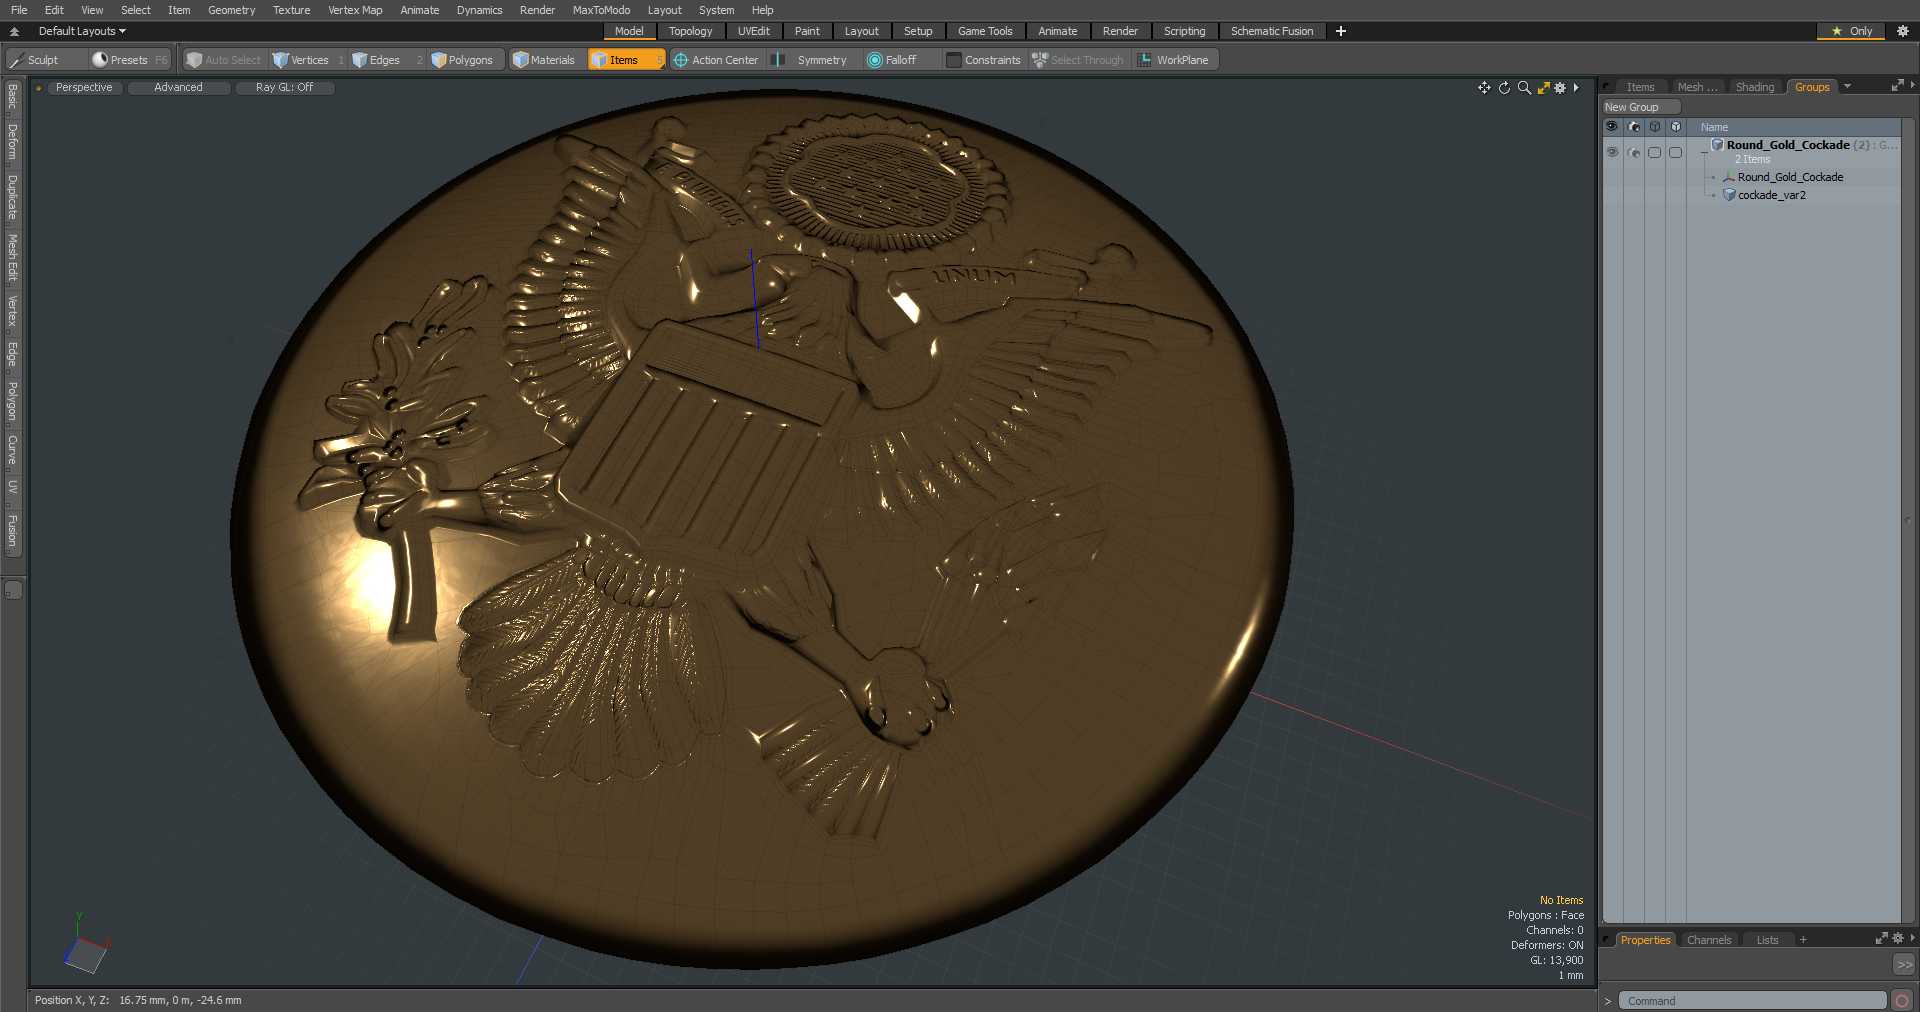Select the cockade_var2 mesh item
Image resolution: width=1920 pixels, height=1012 pixels.
click(x=1771, y=195)
